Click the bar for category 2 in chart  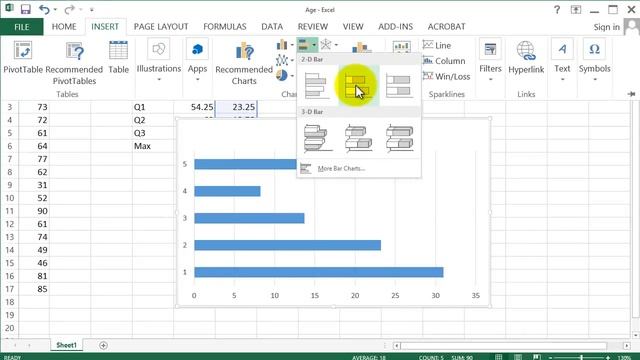288,245
